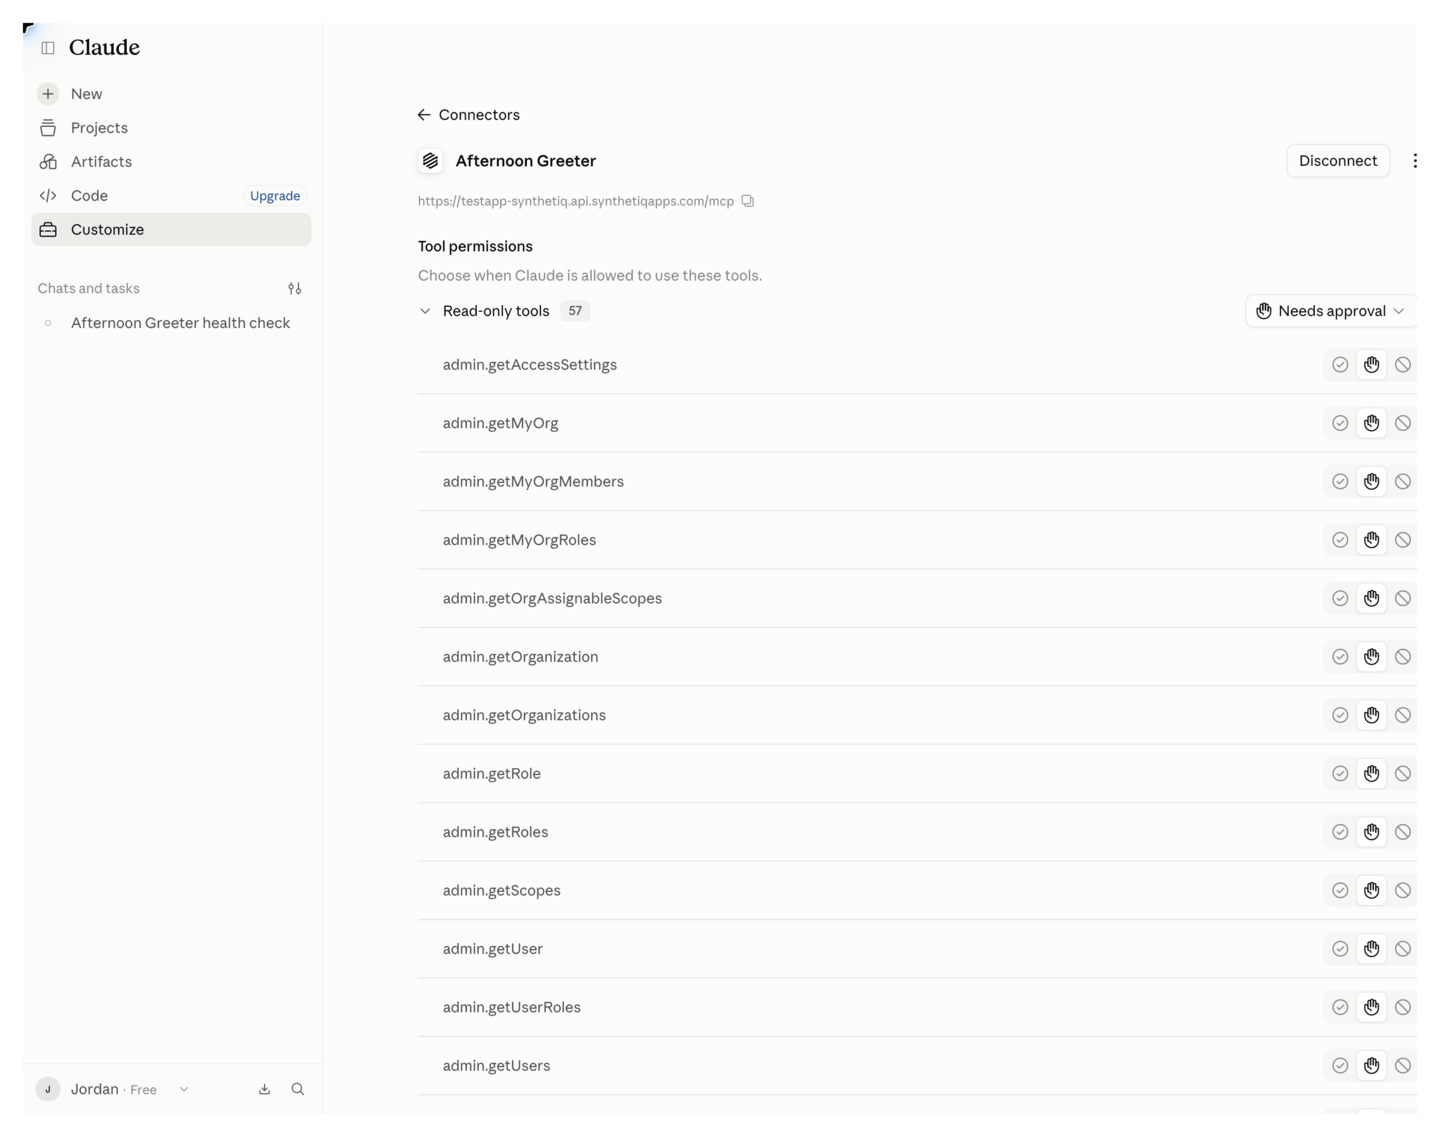
Task: Click the download app icon
Action: (265, 1089)
